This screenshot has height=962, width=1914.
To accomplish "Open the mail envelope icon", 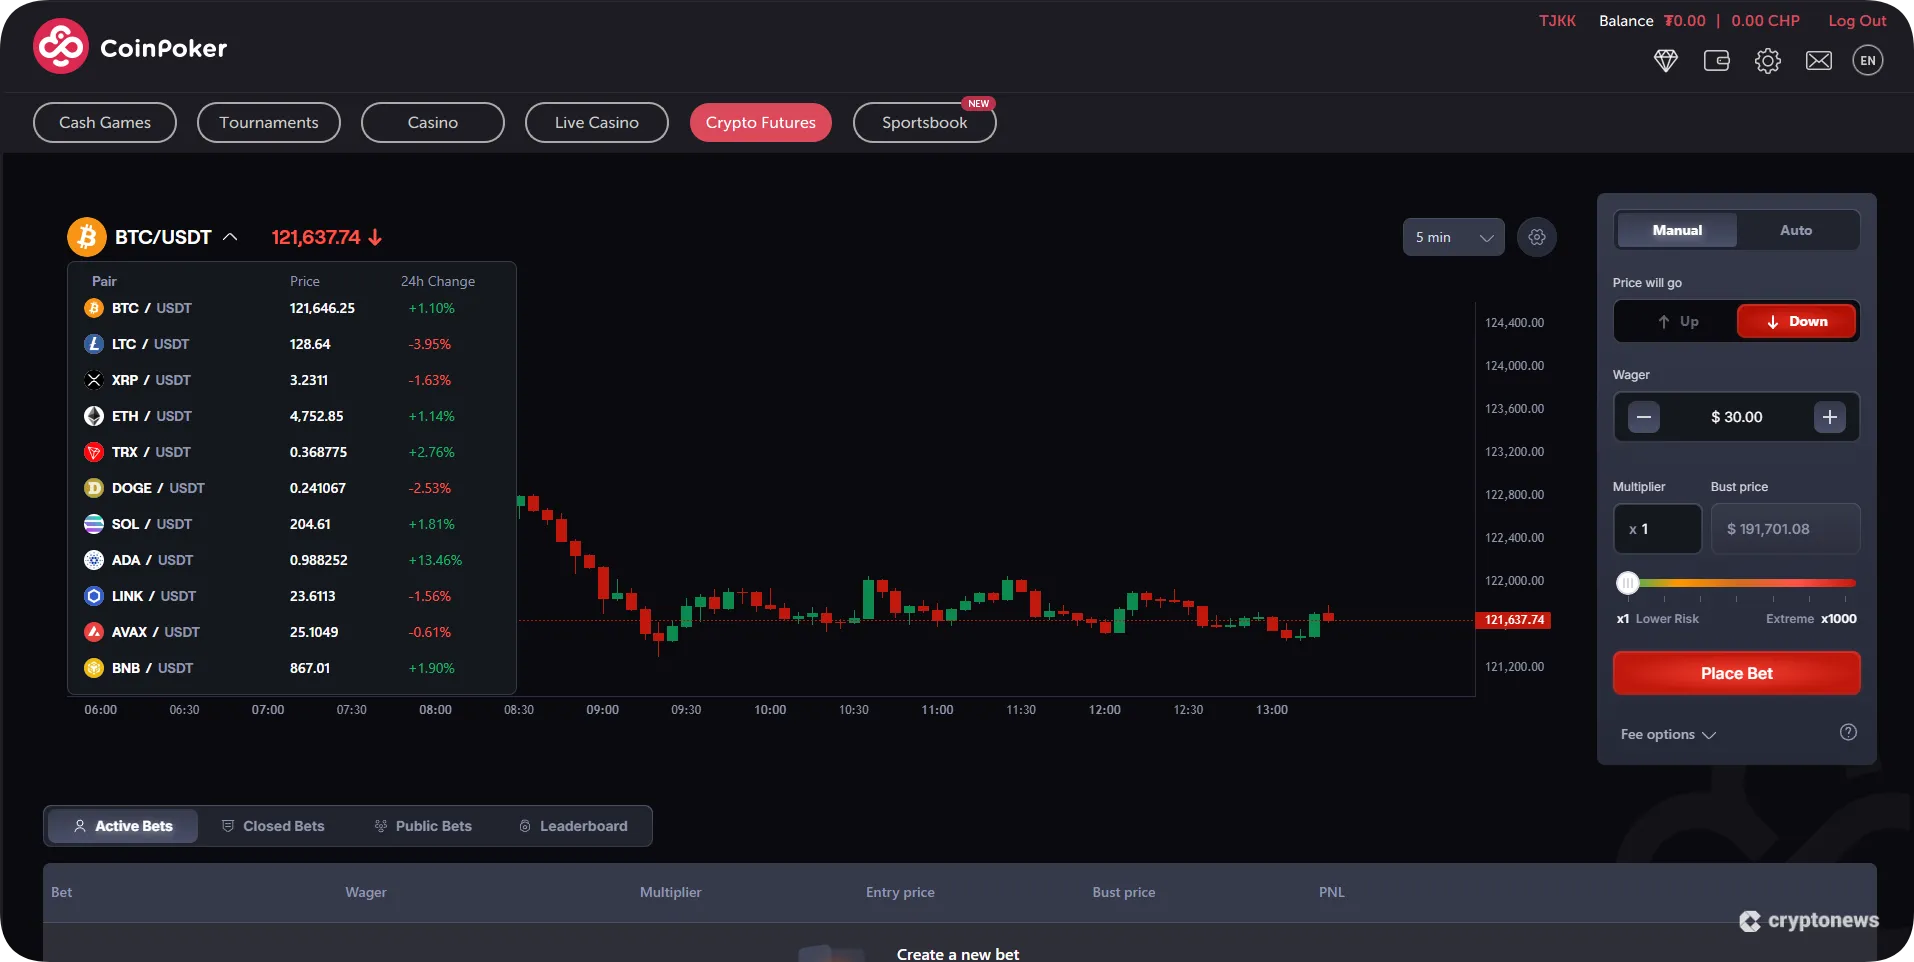I will tap(1818, 60).
